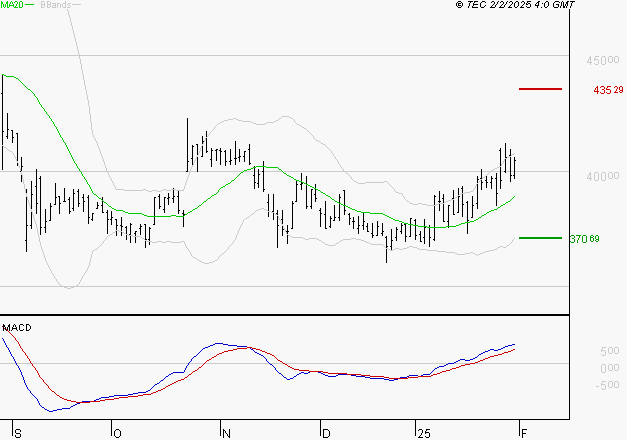Image resolution: width=627 pixels, height=440 pixels.
Task: Click the D month marker on time axis
Action: point(326,433)
